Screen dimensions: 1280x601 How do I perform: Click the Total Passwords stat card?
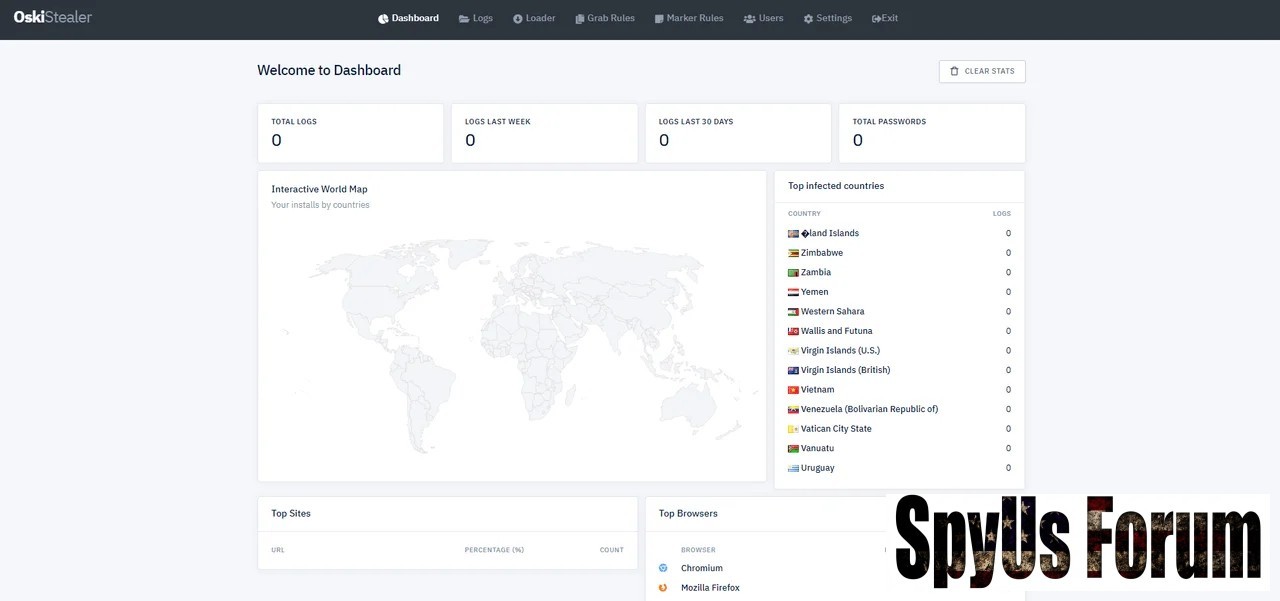(931, 133)
